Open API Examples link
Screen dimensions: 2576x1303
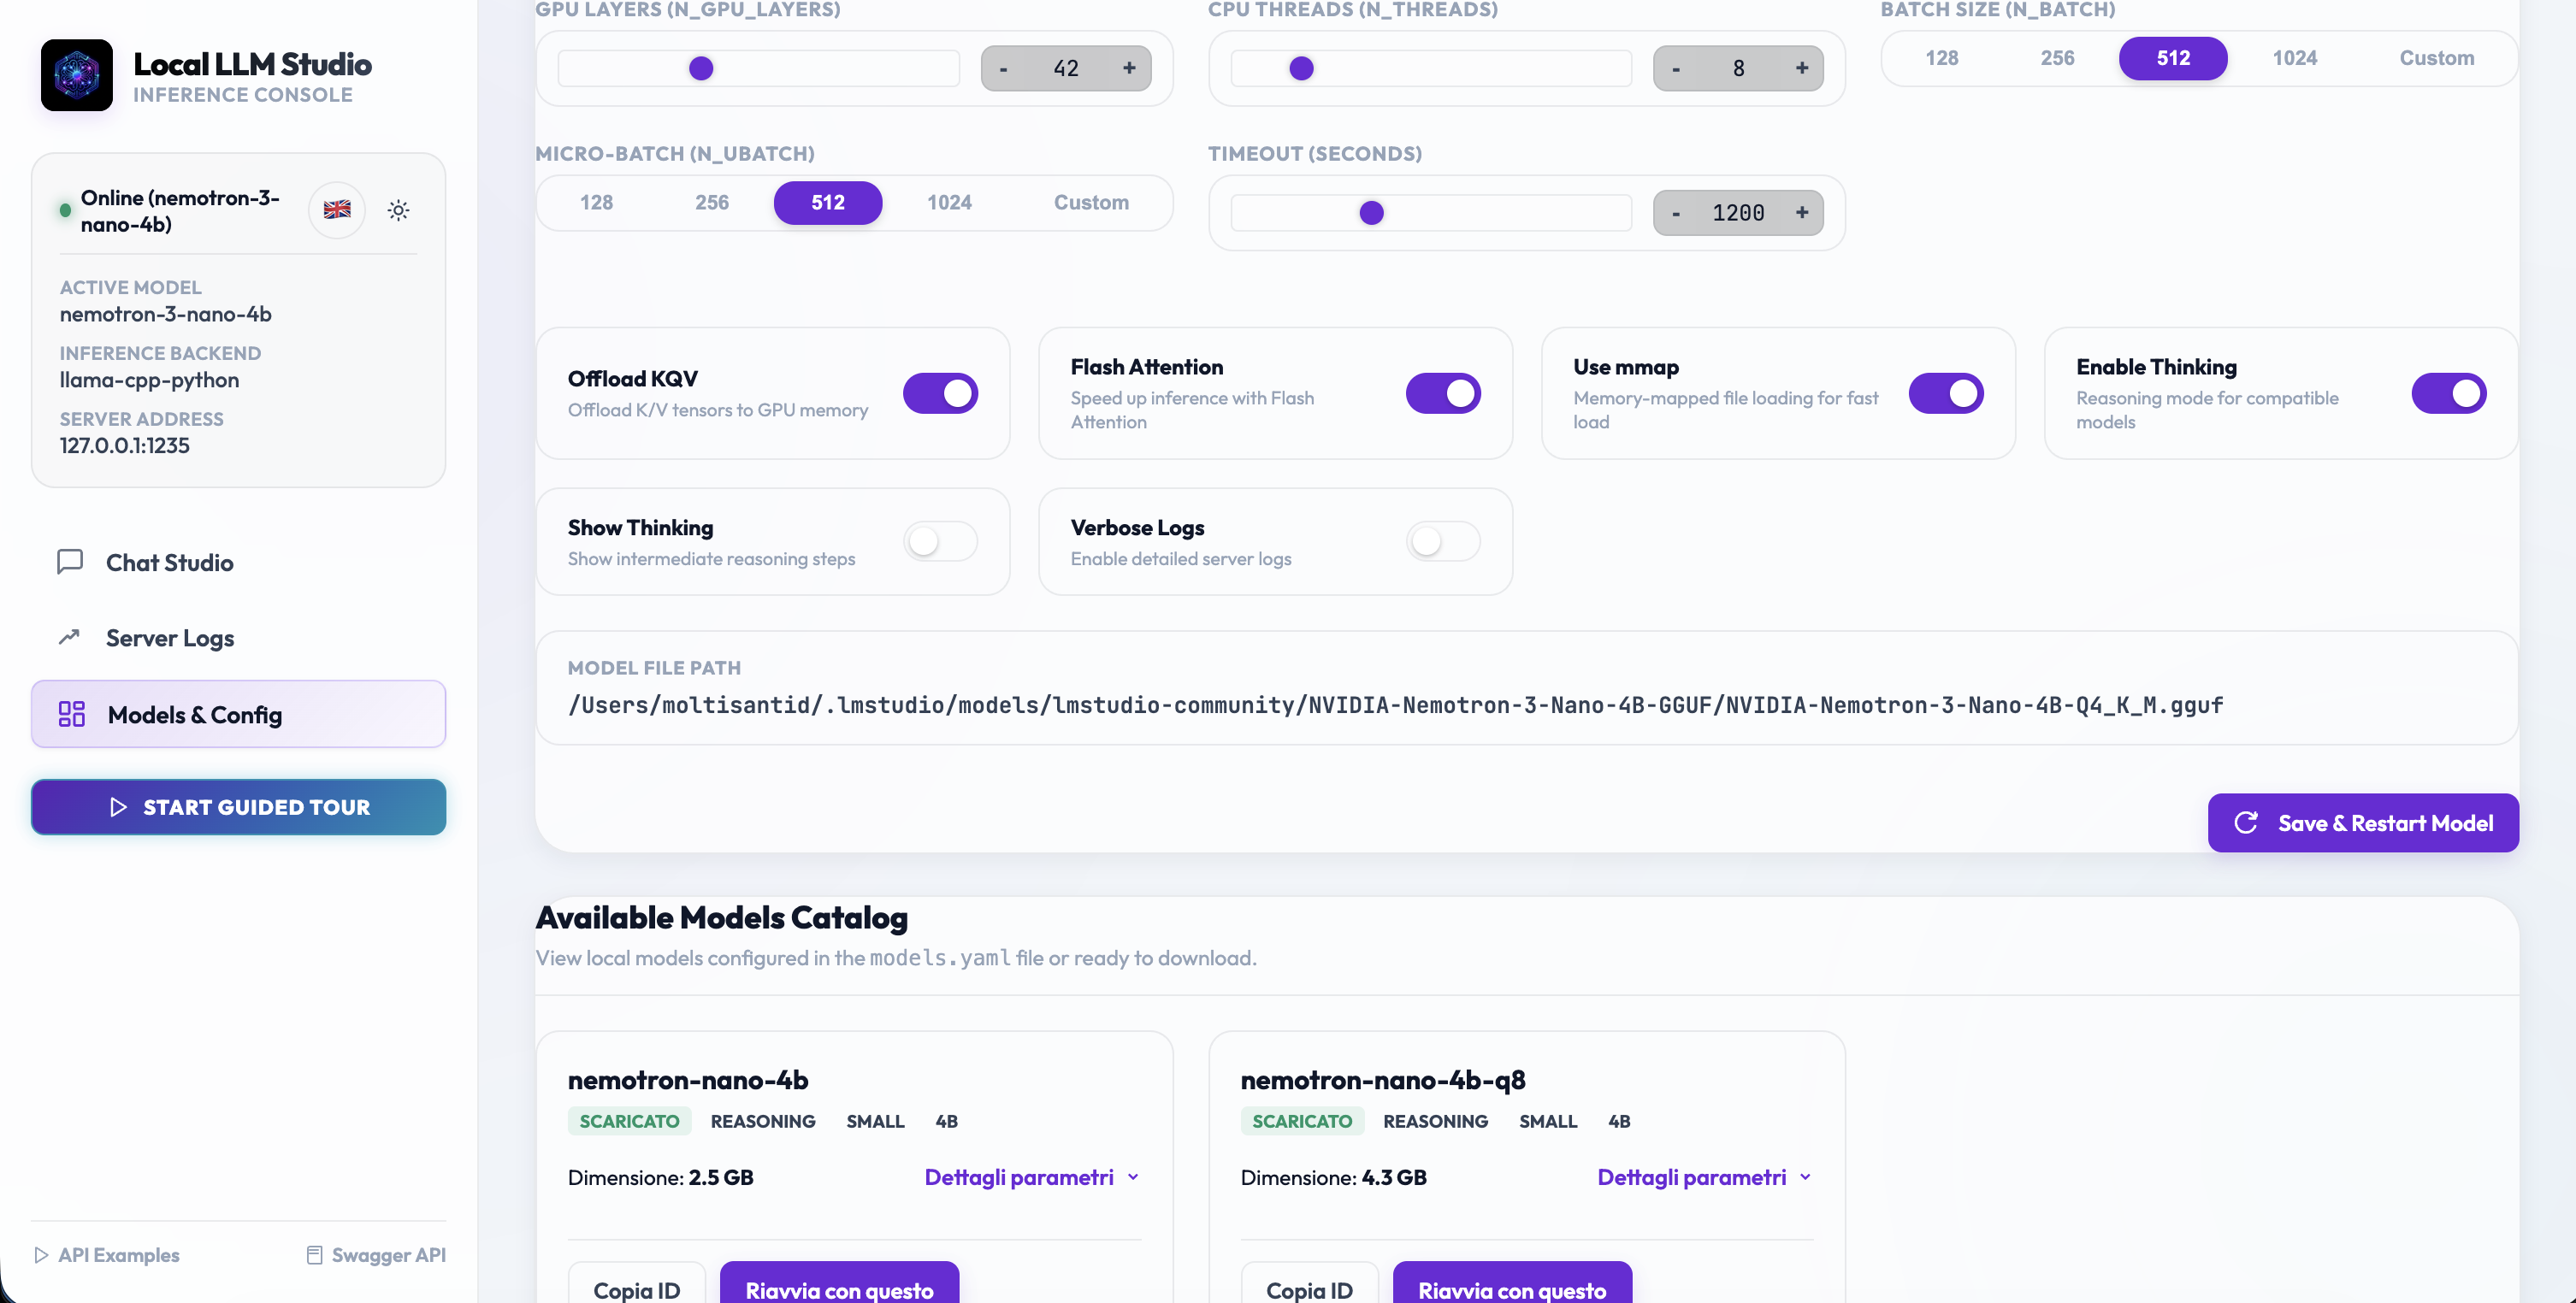(106, 1255)
